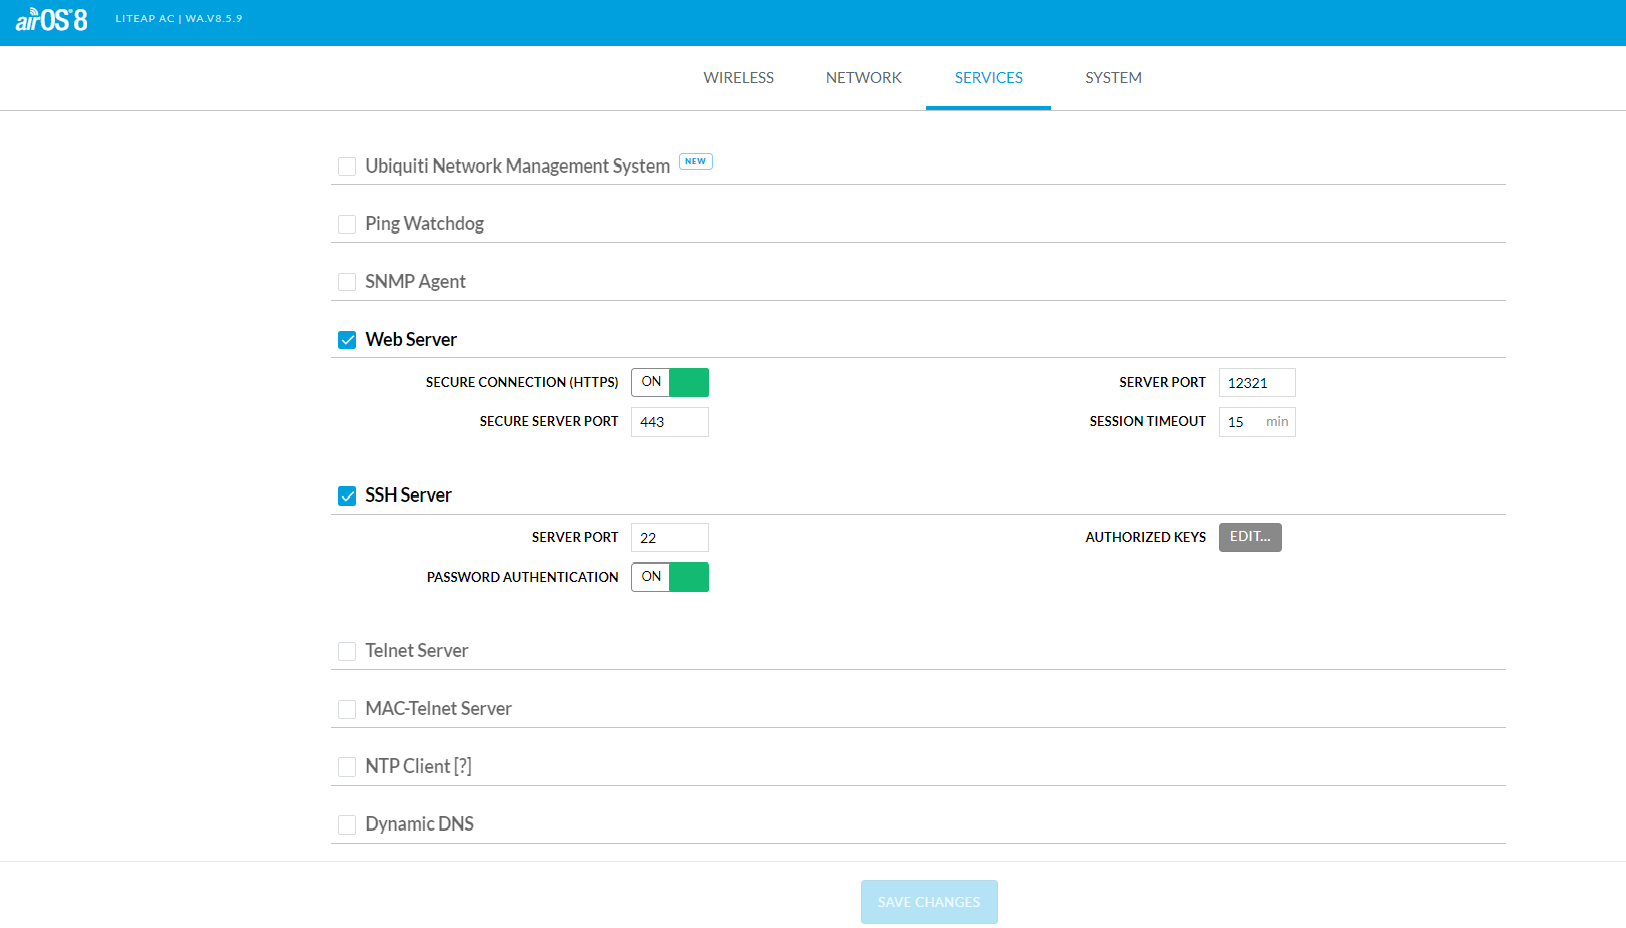Switch to the Wireless tab
Image resolution: width=1626 pixels, height=928 pixels.
coord(738,78)
